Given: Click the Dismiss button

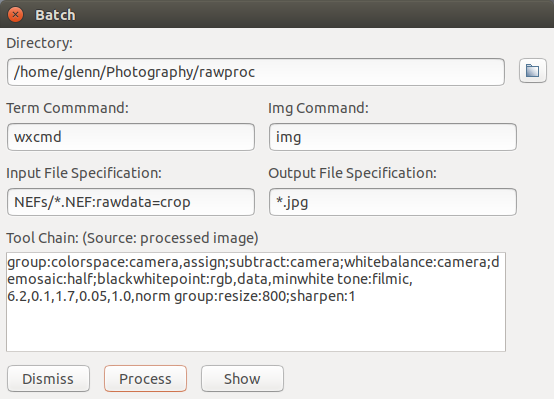Looking at the screenshot, I should click(x=48, y=379).
